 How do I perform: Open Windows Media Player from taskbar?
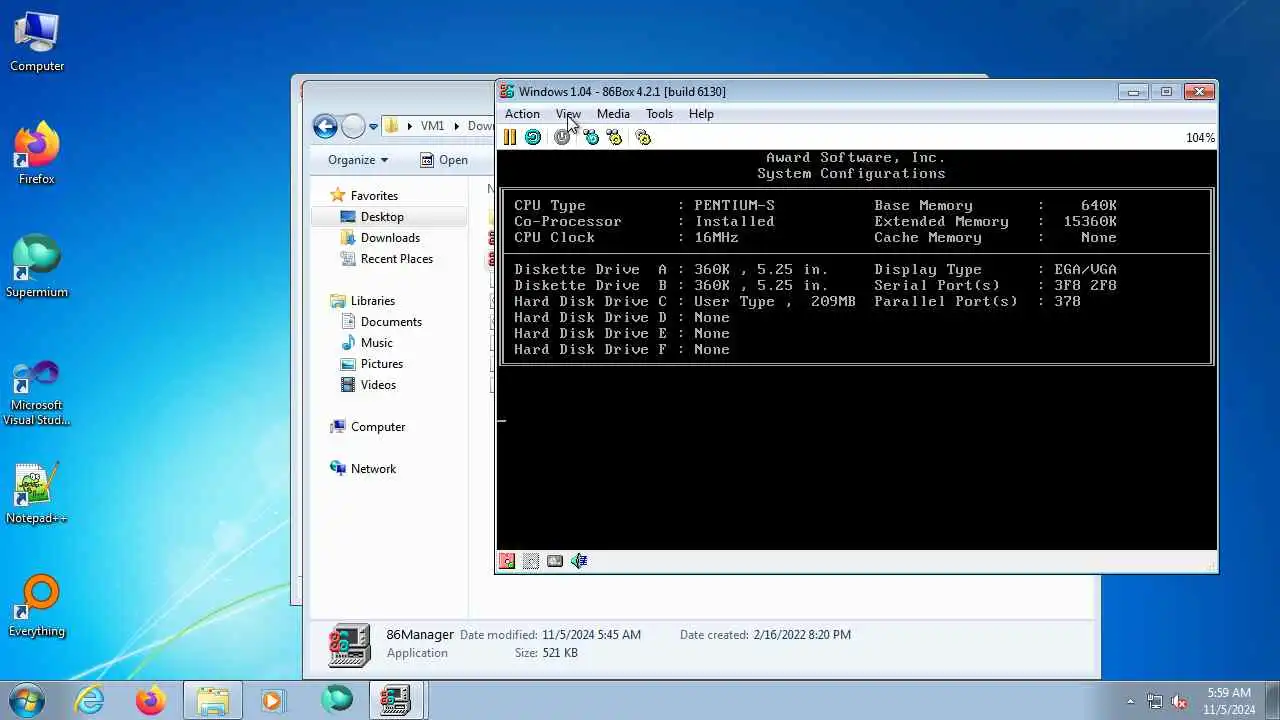273,700
